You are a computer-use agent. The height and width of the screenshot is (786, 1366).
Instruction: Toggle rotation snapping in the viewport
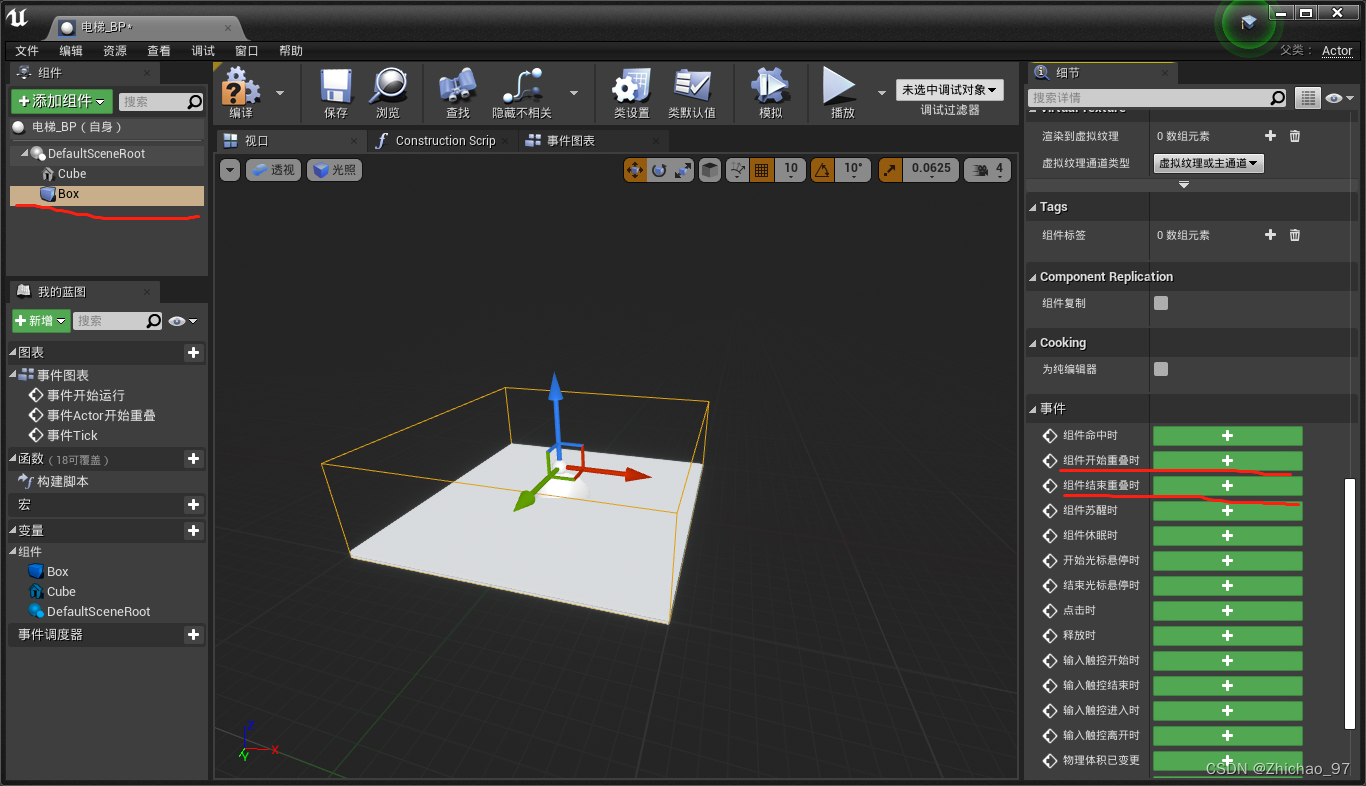tap(822, 170)
